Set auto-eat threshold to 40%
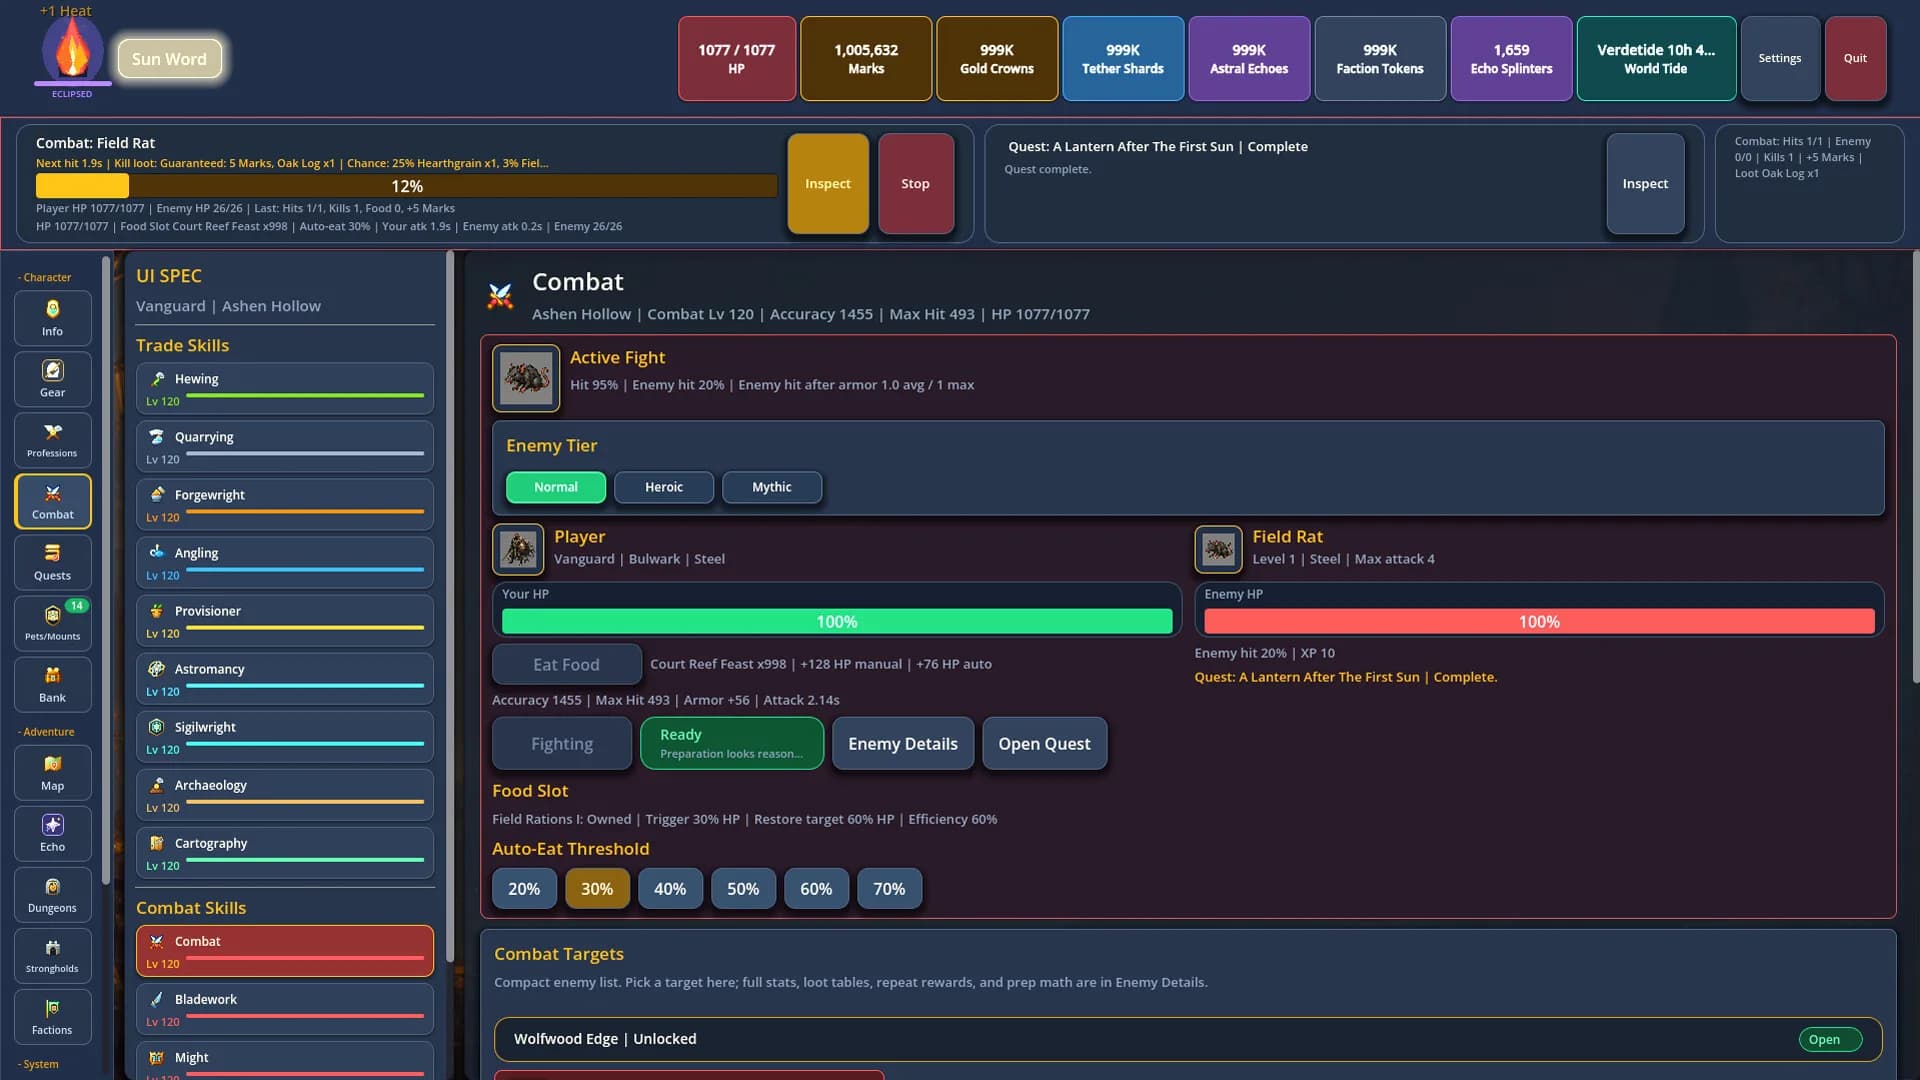Screen dimensions: 1920x1080 coord(670,888)
